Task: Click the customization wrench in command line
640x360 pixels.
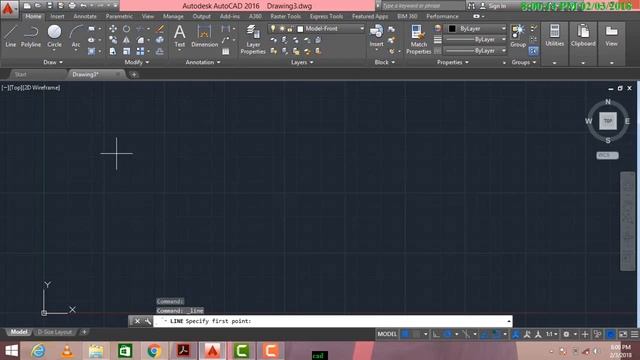Action: pos(147,321)
